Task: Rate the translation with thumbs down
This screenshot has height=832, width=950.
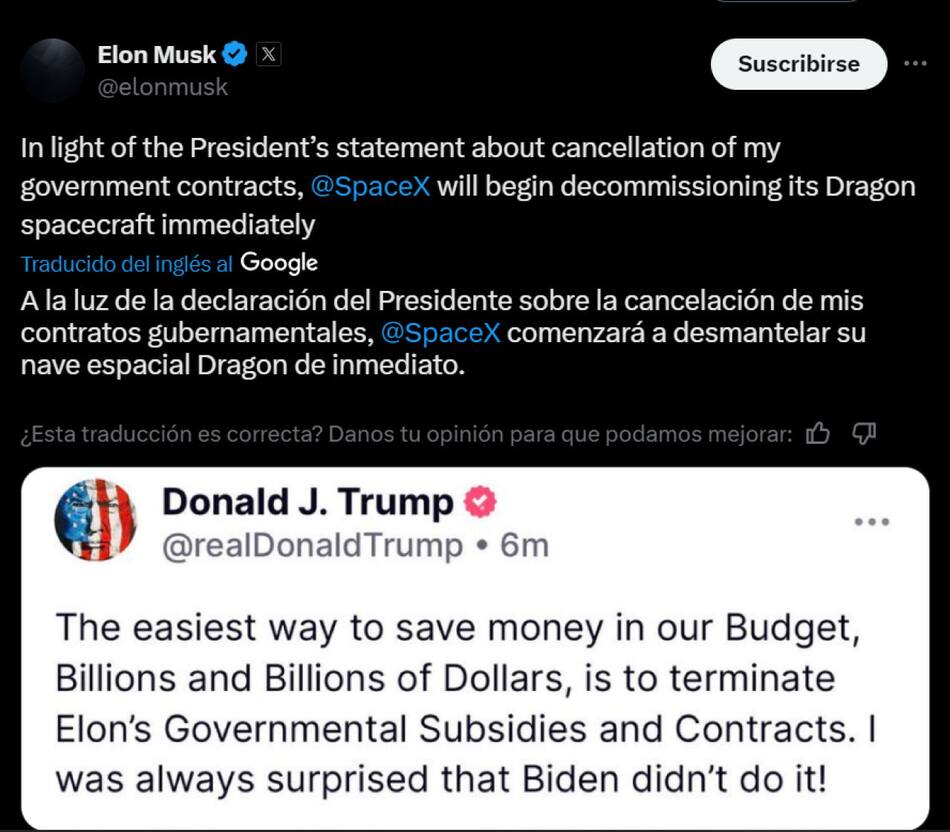Action: coord(864,433)
